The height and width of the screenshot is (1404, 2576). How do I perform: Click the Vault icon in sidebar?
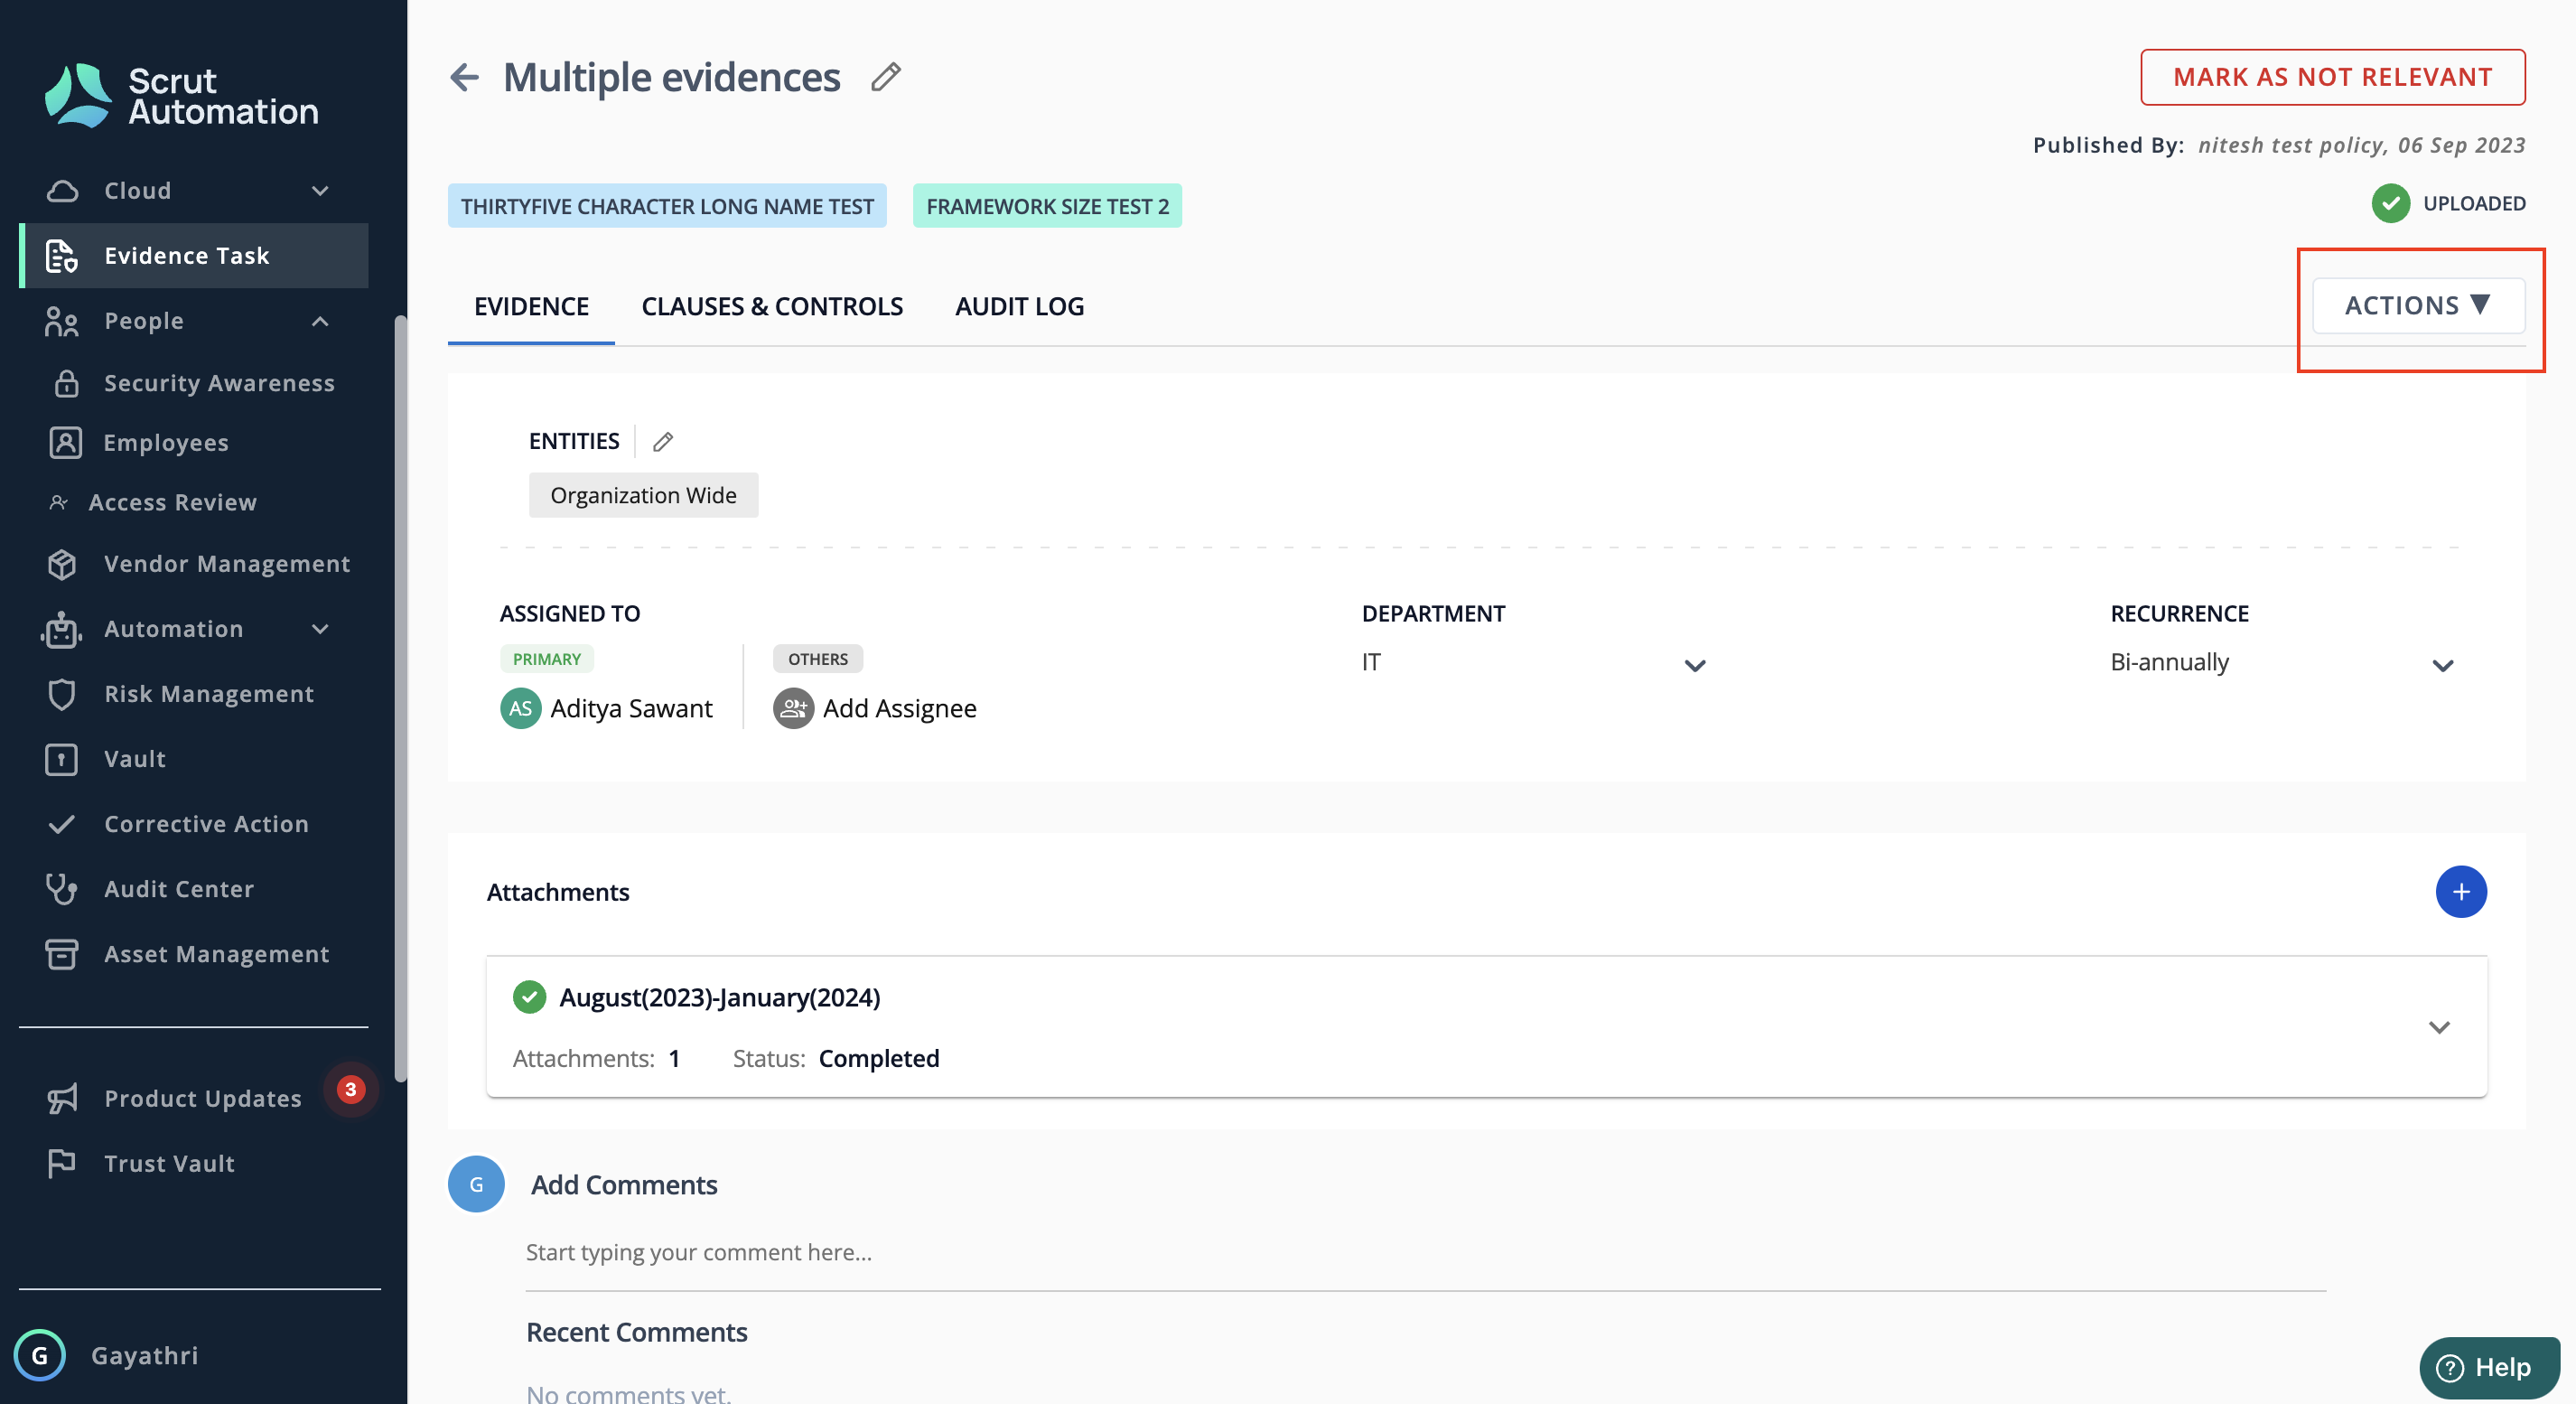(x=62, y=759)
